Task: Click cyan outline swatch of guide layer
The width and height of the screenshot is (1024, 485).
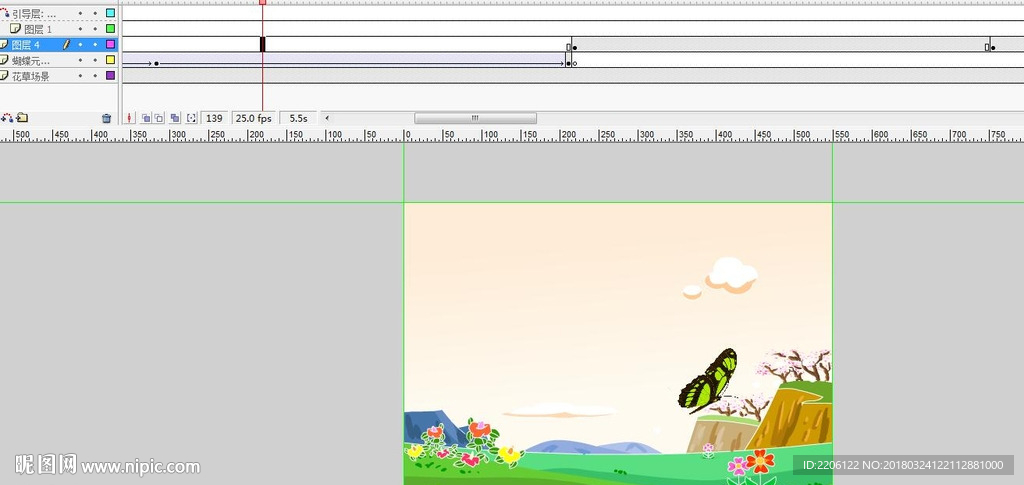Action: tap(110, 14)
